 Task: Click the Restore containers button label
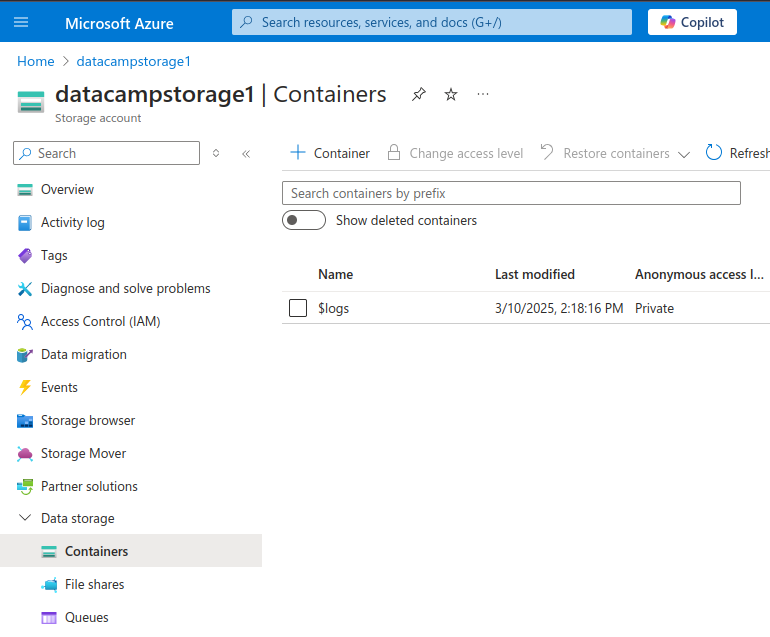(616, 154)
